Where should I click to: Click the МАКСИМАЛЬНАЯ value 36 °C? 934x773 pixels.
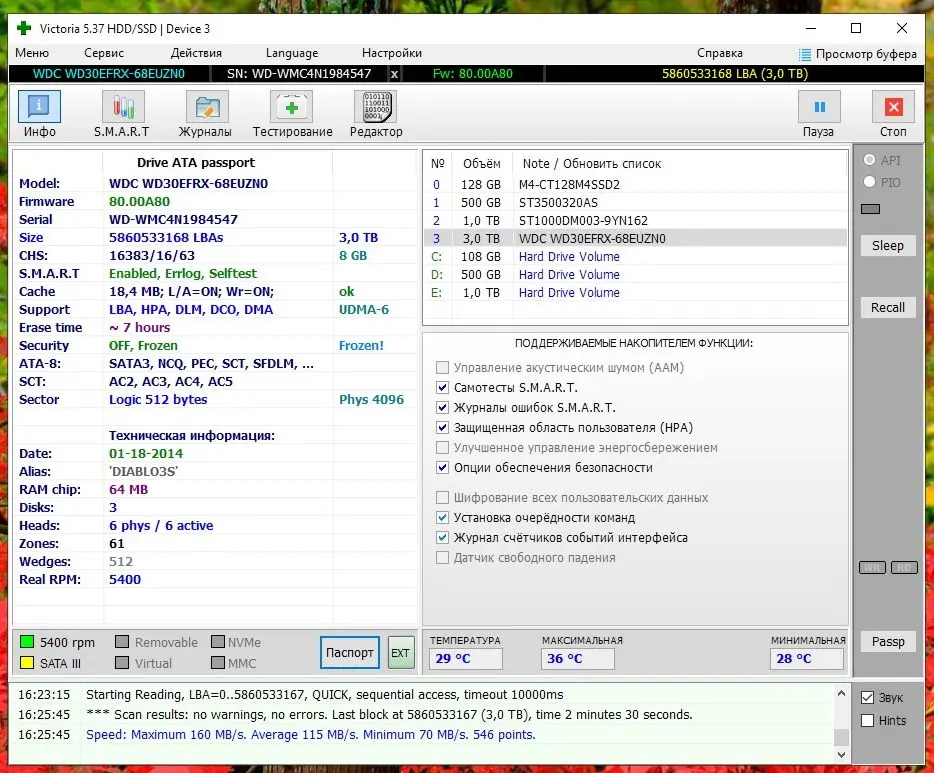click(x=577, y=659)
